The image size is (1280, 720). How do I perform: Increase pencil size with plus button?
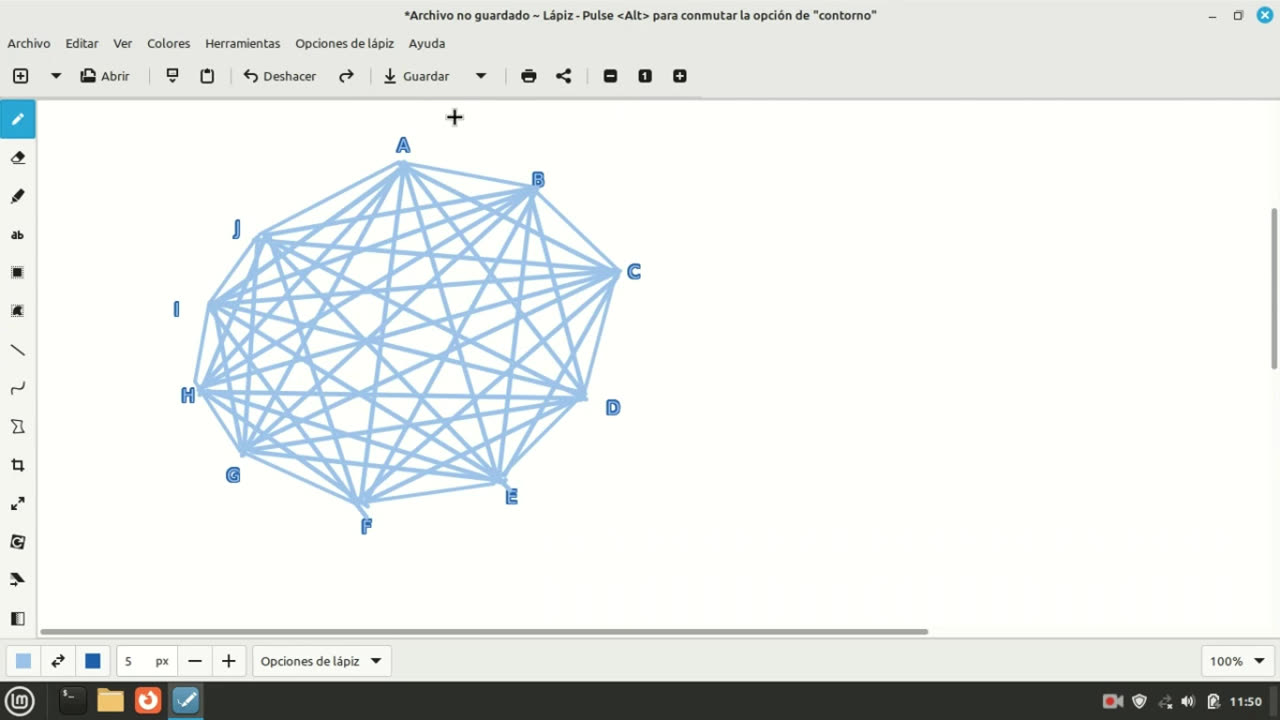(x=229, y=661)
